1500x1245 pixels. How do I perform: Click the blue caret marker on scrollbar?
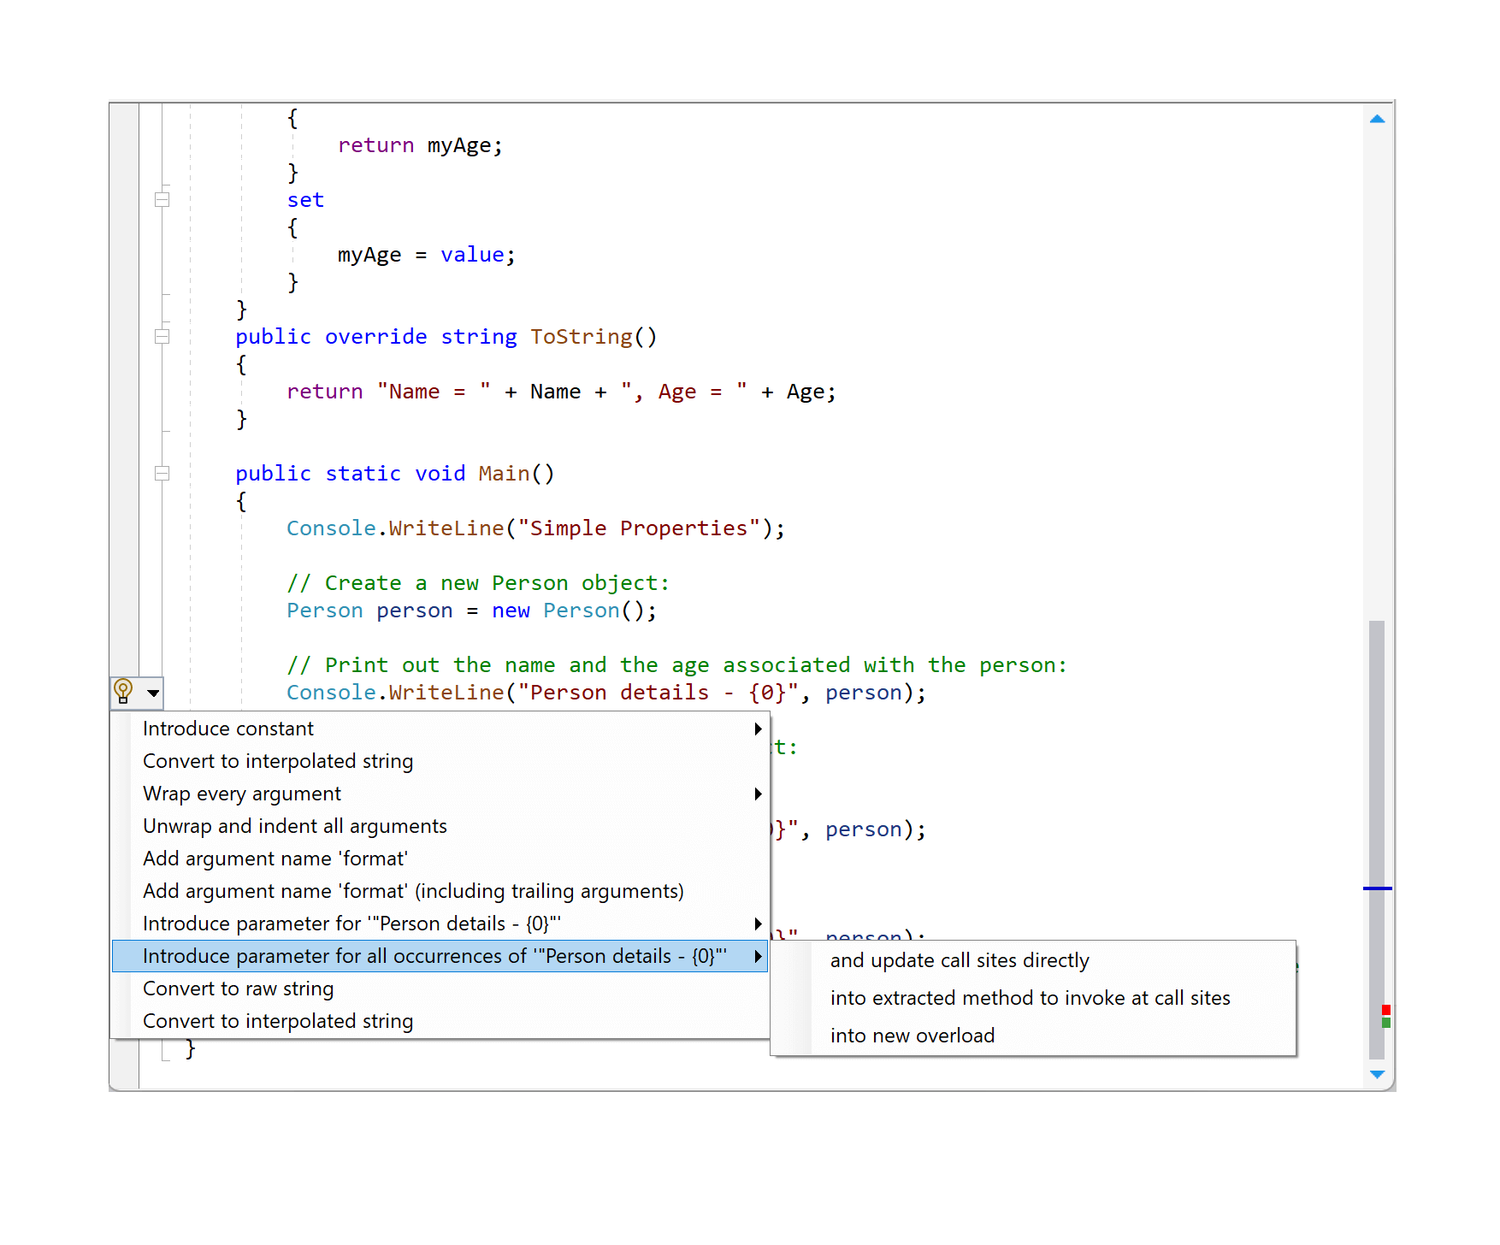click(x=1377, y=888)
